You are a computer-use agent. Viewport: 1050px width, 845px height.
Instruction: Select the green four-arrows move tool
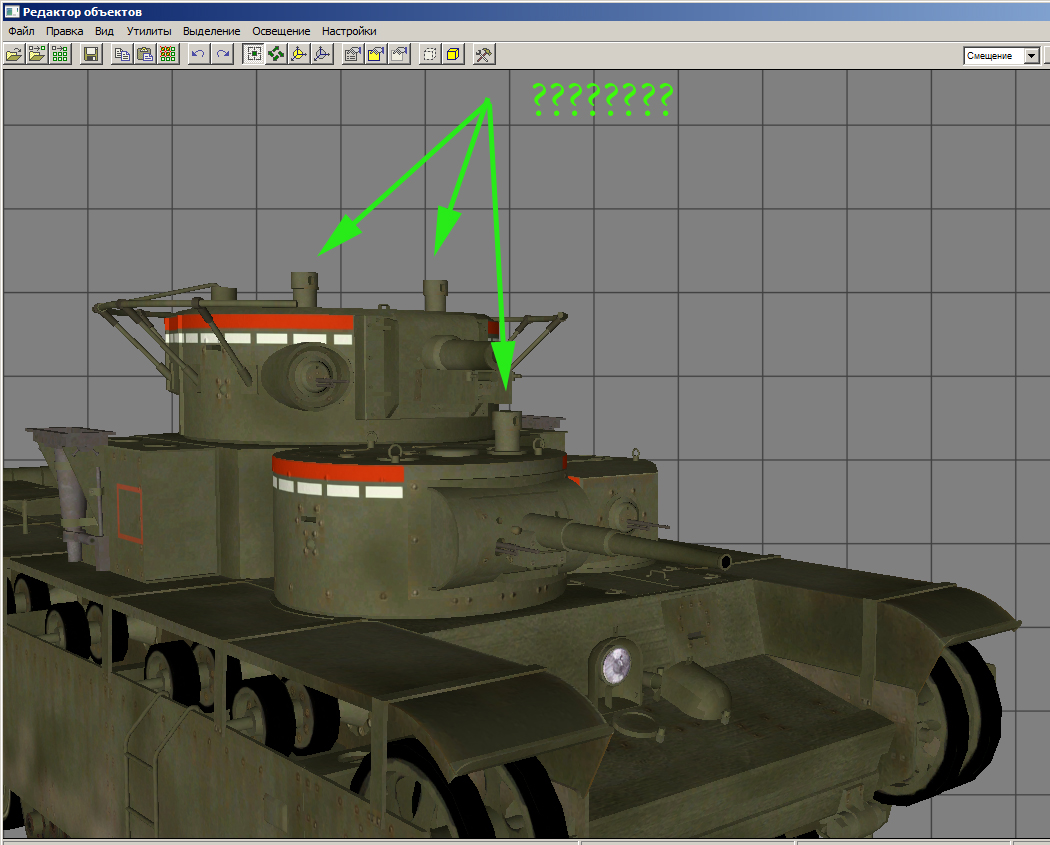(x=276, y=54)
